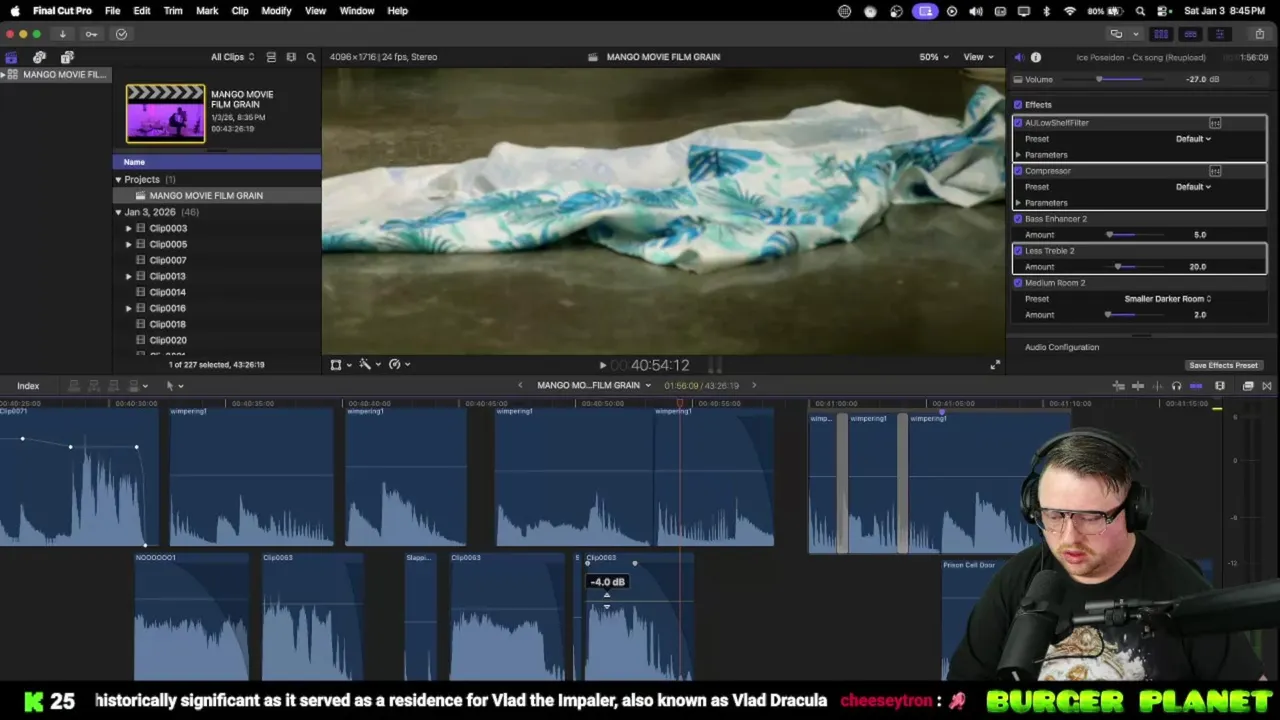
Task: Expand Compressor Parameters disclosure triangle
Action: pos(1018,203)
